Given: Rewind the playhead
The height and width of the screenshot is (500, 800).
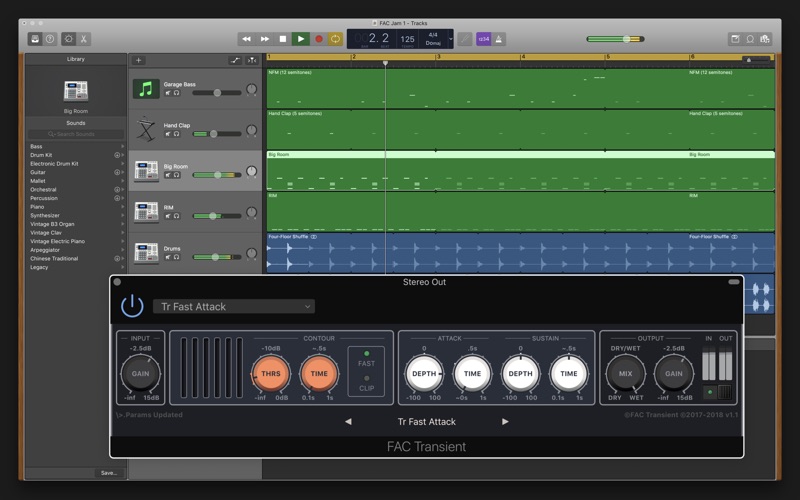Looking at the screenshot, I should pos(246,39).
